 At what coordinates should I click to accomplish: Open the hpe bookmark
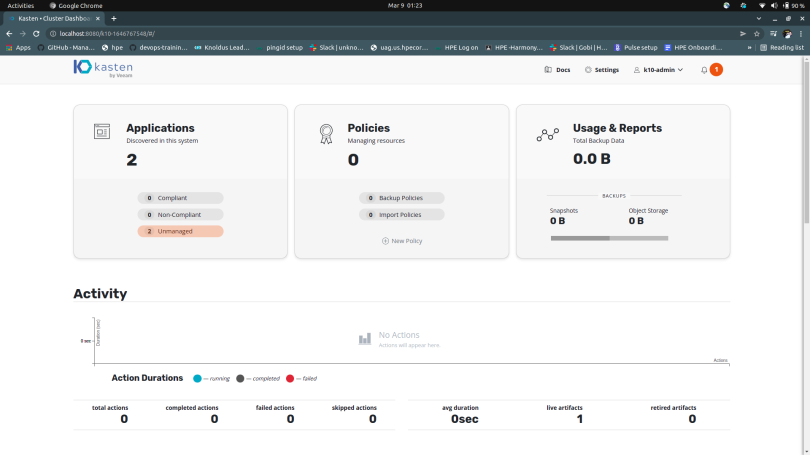[112, 48]
